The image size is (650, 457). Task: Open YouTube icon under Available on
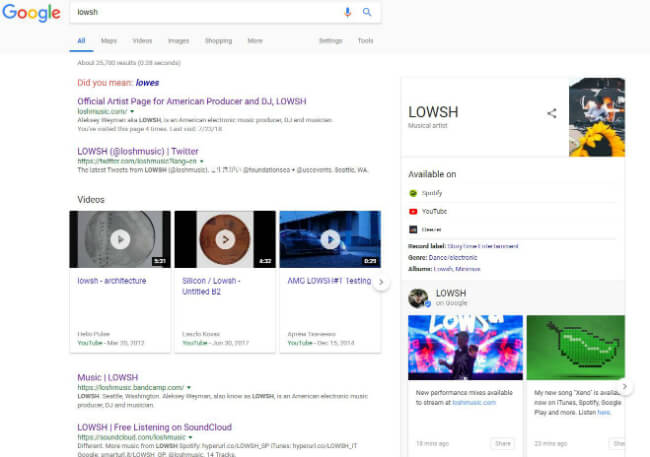coord(413,211)
